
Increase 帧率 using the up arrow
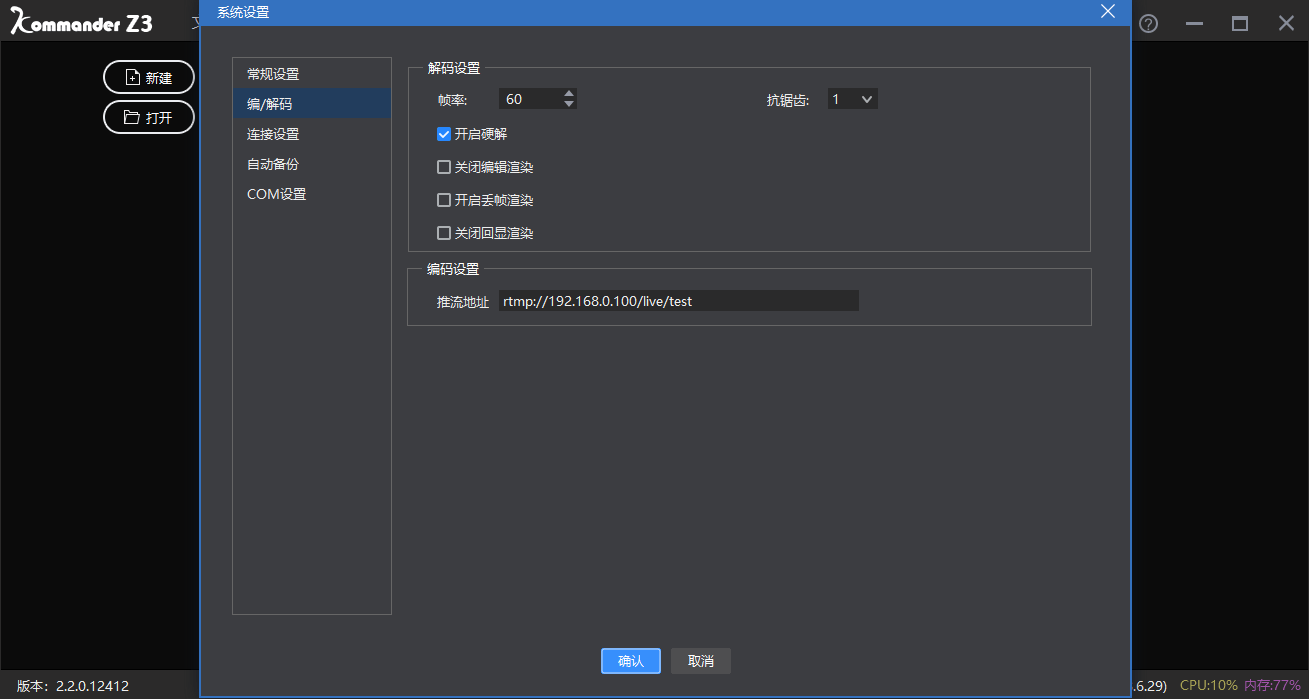pyautogui.click(x=568, y=93)
